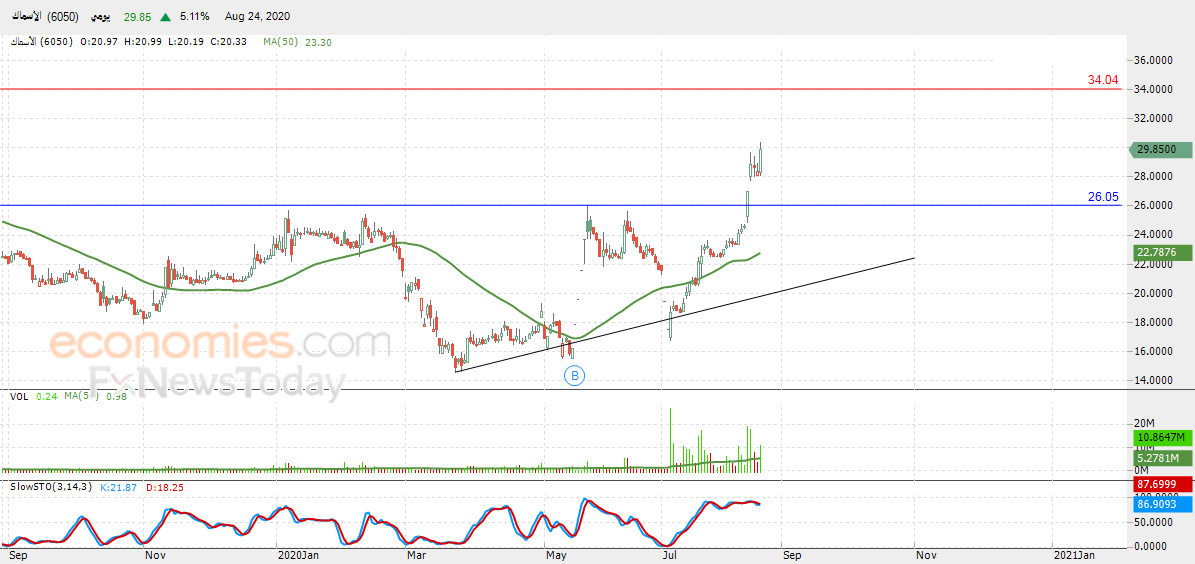
Task: Click the MA(50) indicator label
Action: [280, 43]
